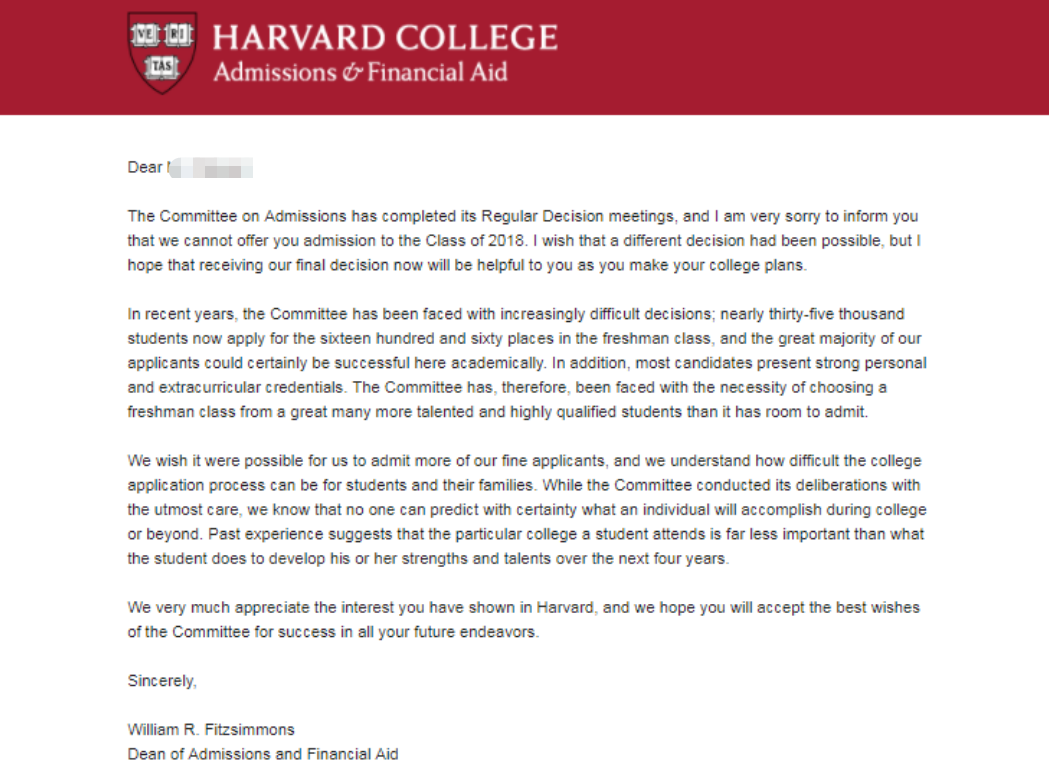Click Admissions & Financial Aid subtitle

coord(361,72)
